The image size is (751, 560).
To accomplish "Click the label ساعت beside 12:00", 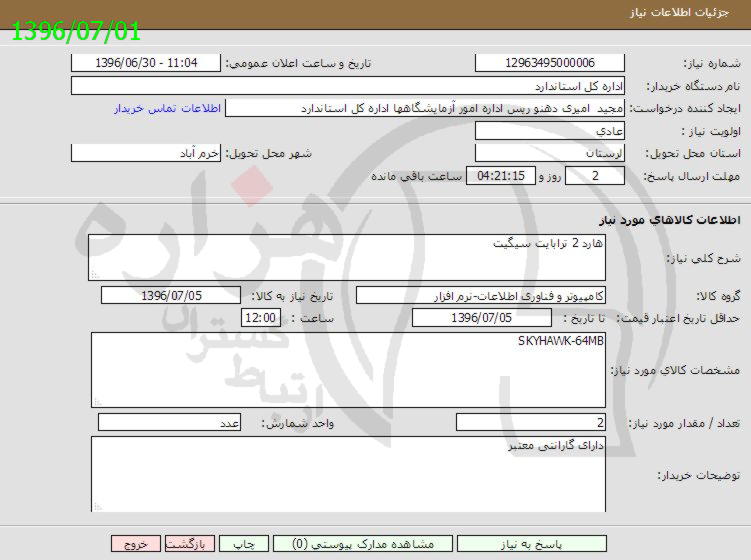I will pyautogui.click(x=313, y=318).
